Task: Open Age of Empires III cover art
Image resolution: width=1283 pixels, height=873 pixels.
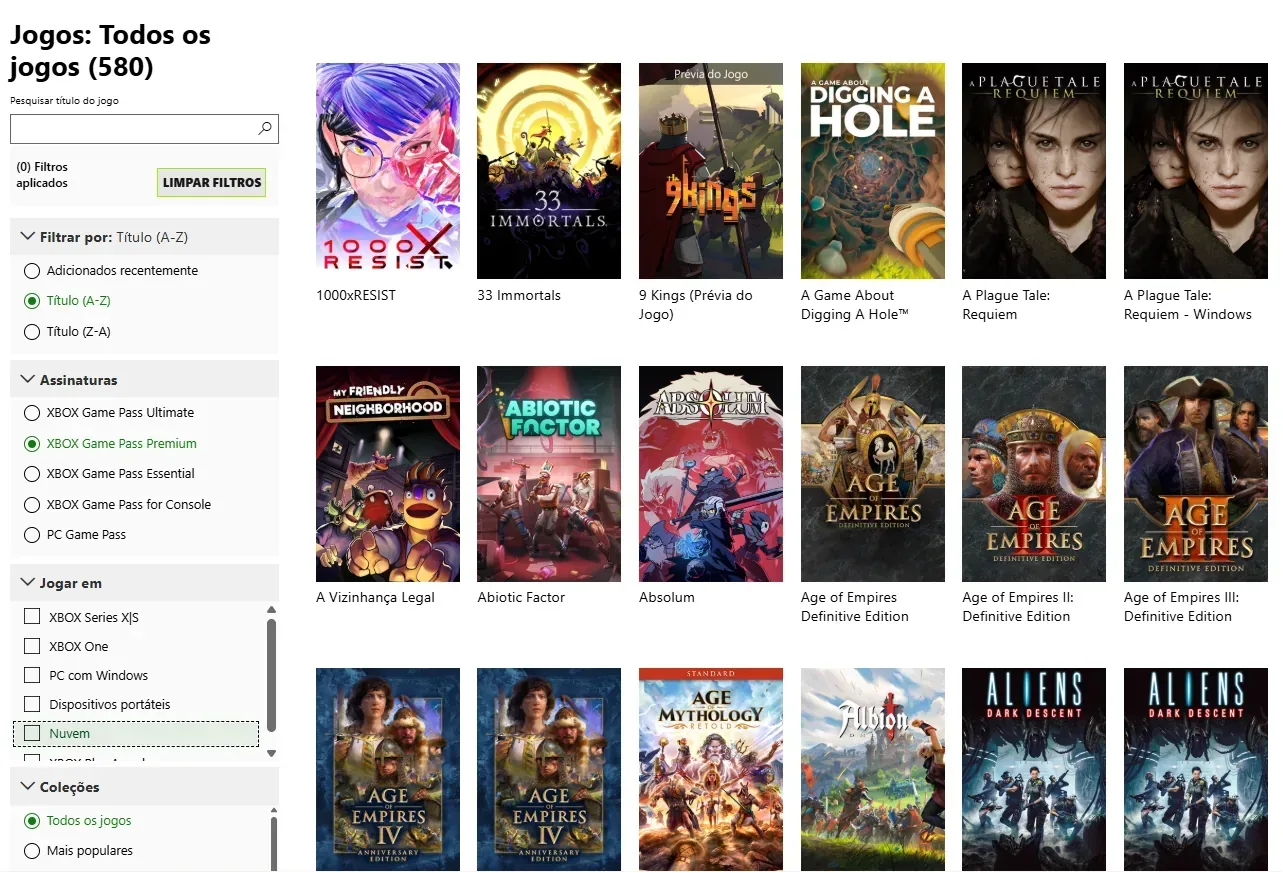Action: 1196,474
